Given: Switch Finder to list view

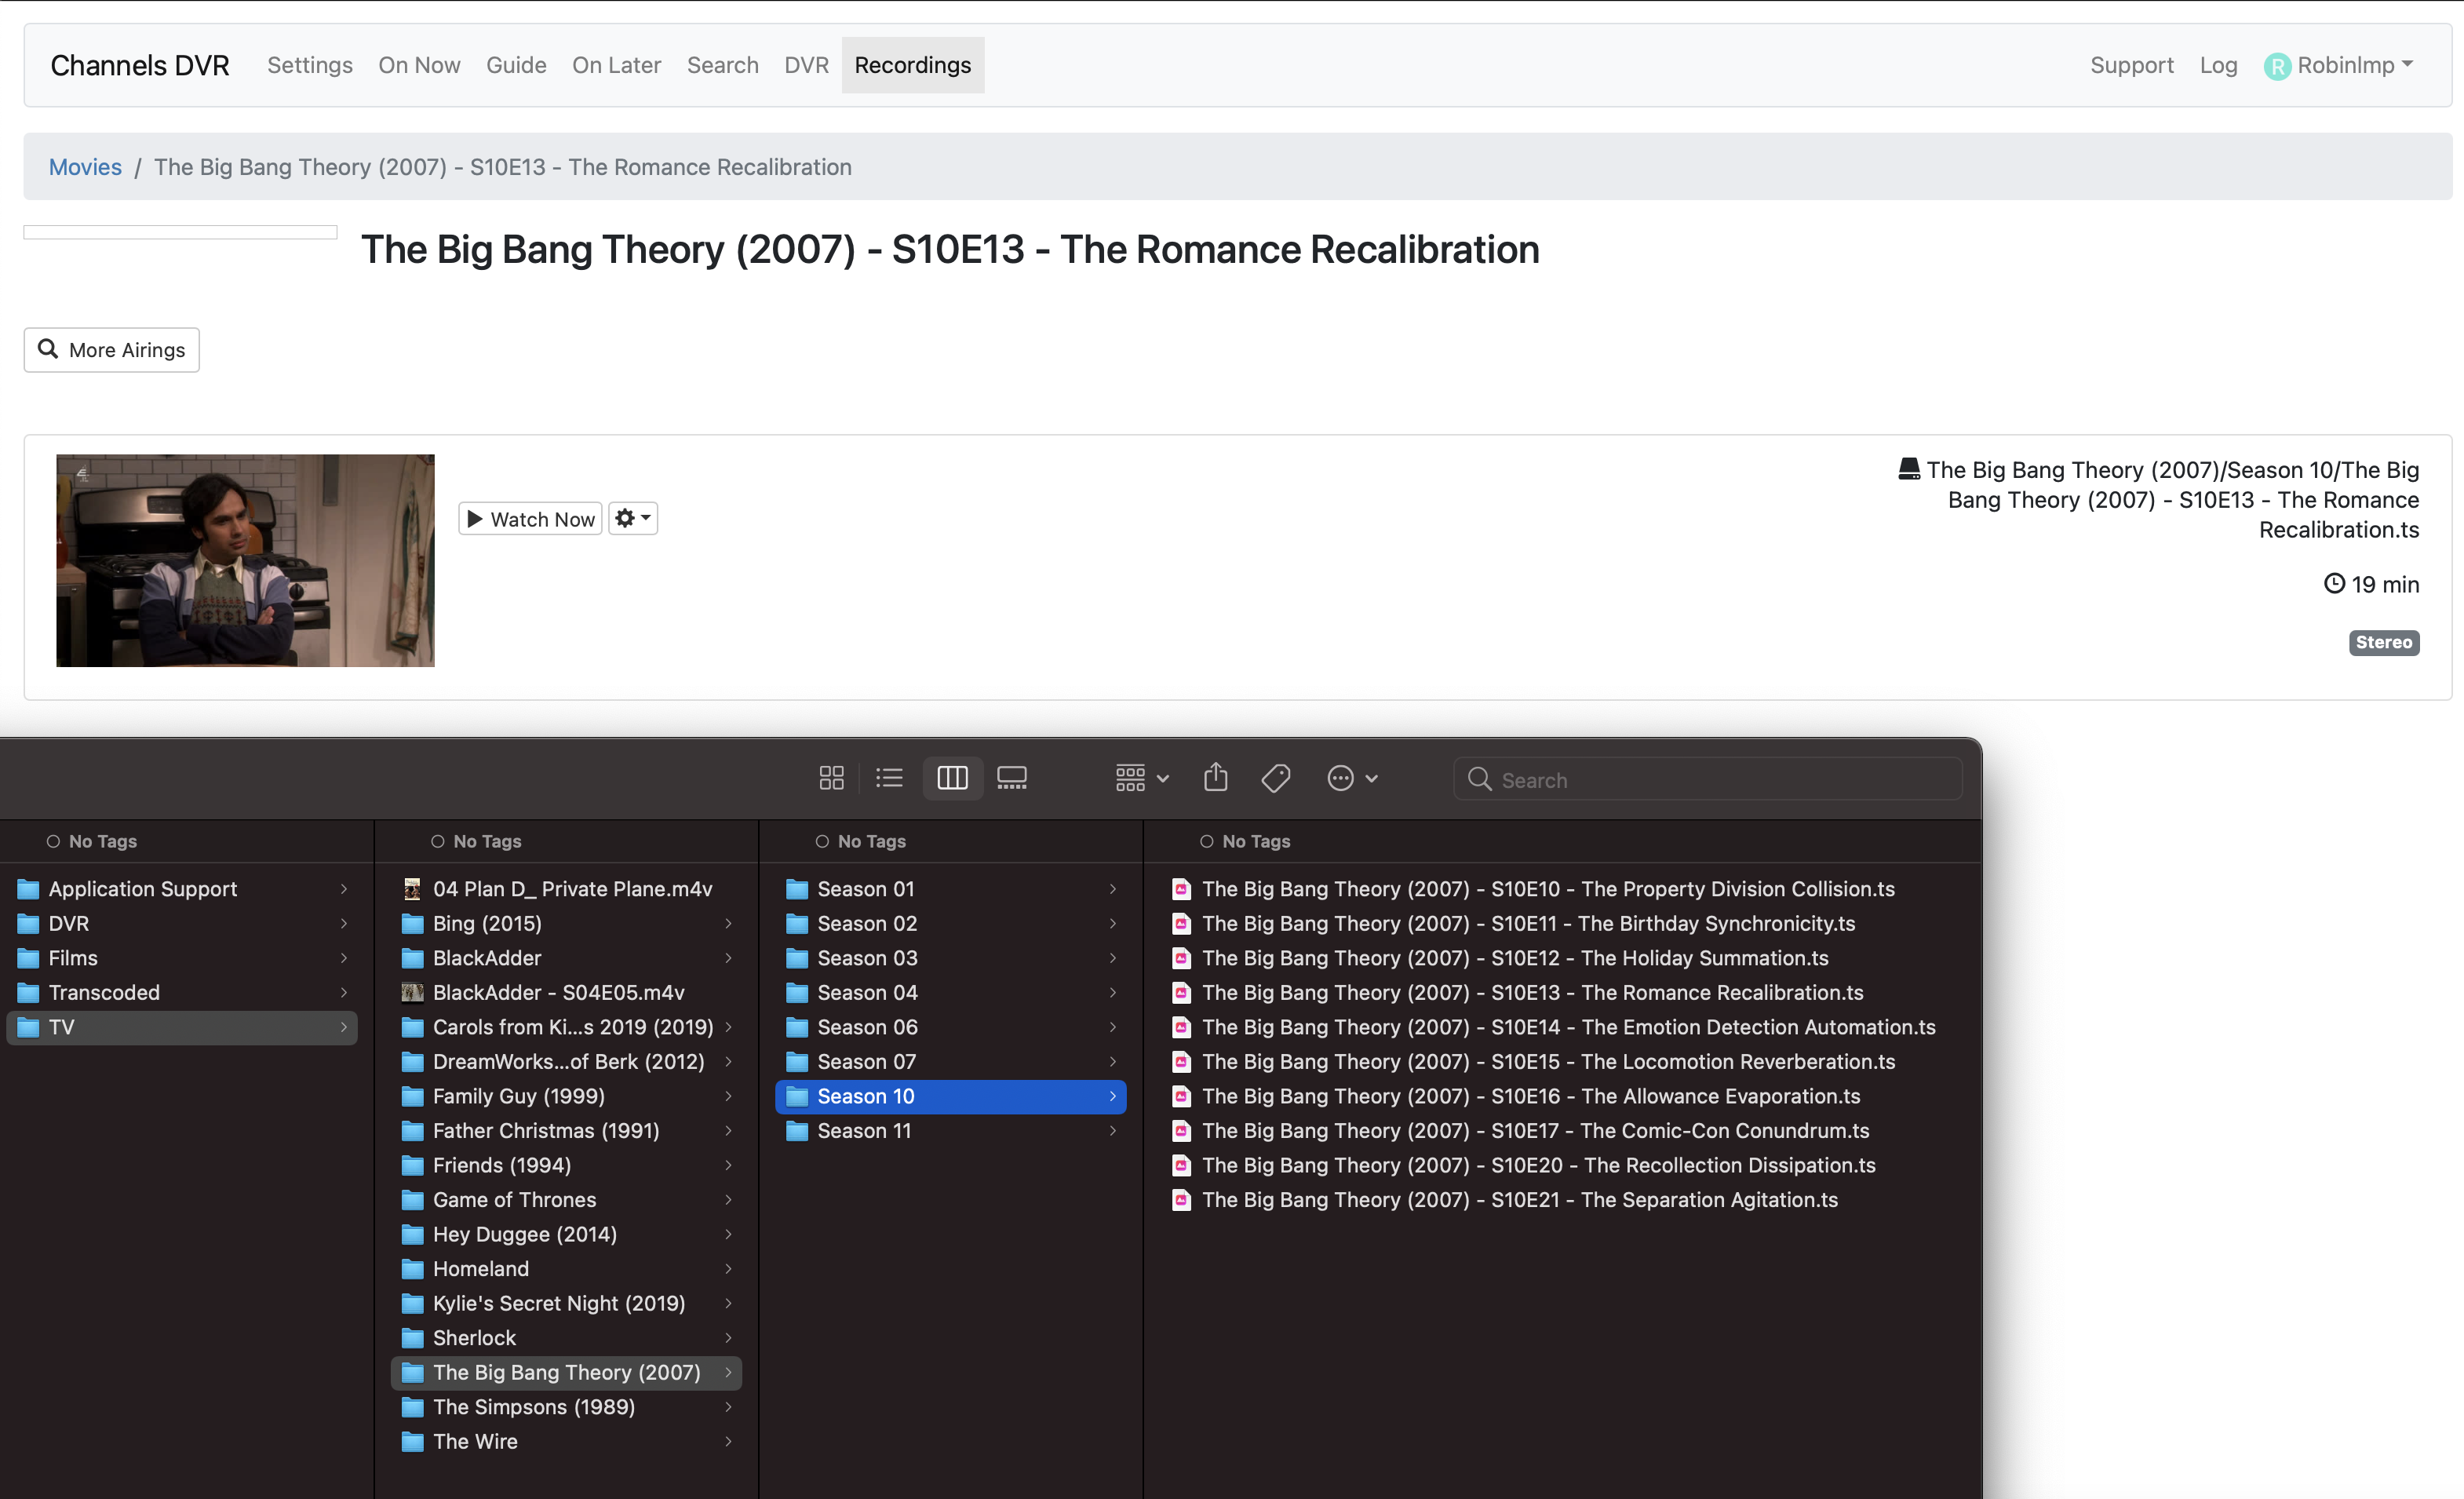Looking at the screenshot, I should coord(889,778).
